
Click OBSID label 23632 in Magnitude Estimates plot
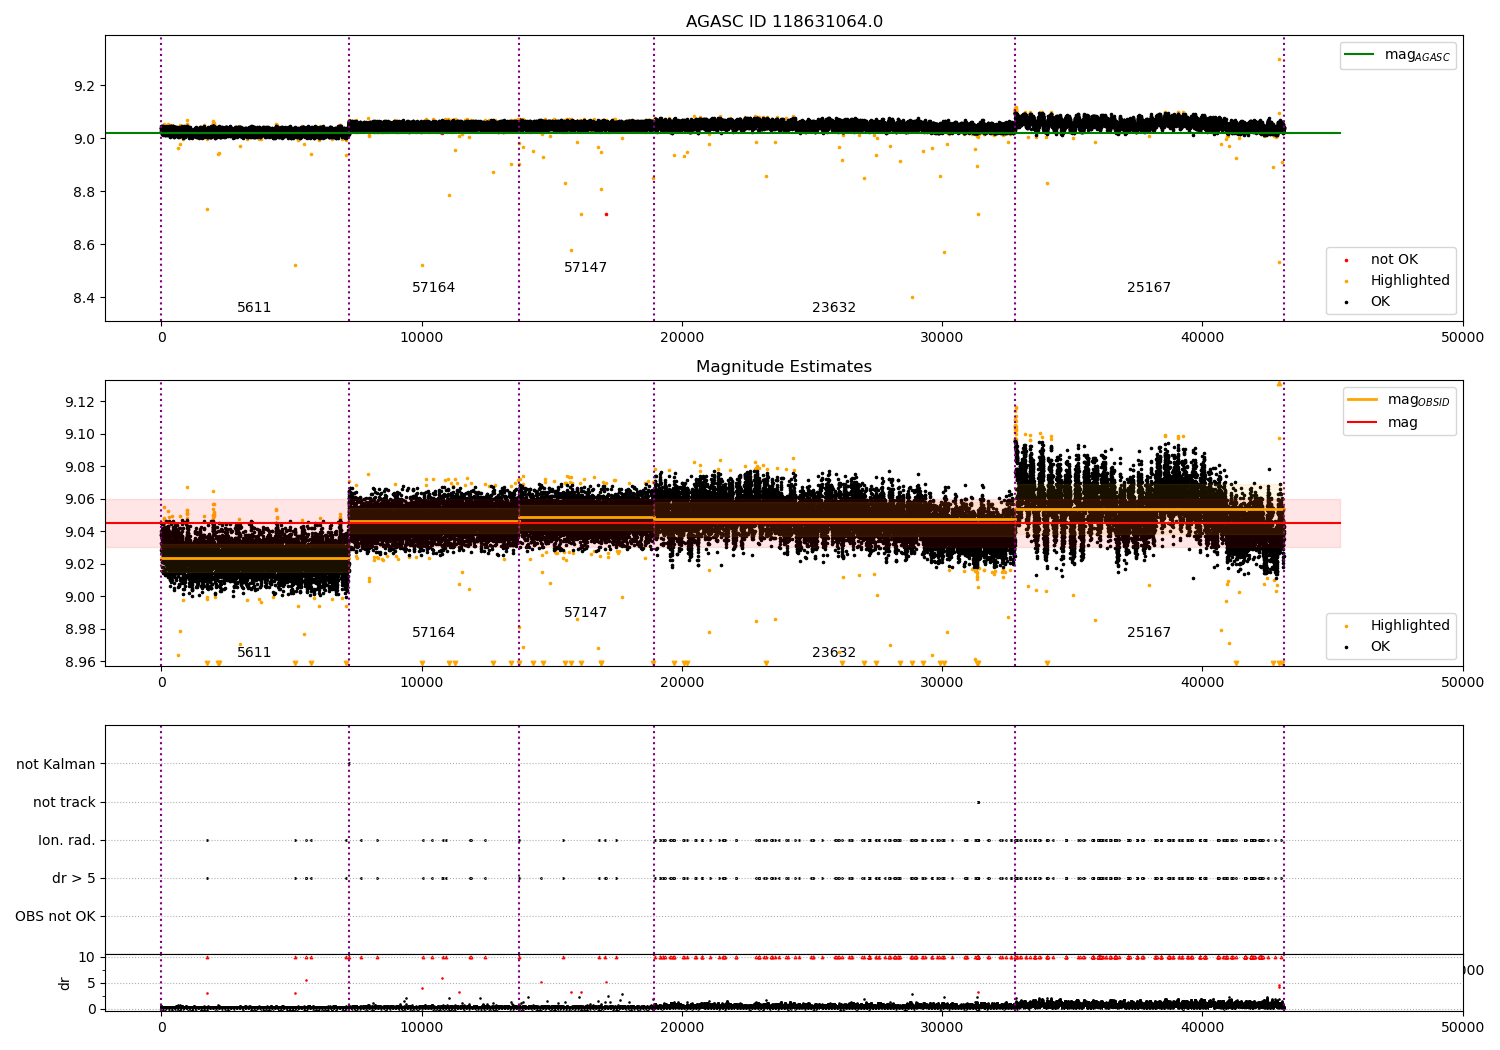(x=834, y=653)
